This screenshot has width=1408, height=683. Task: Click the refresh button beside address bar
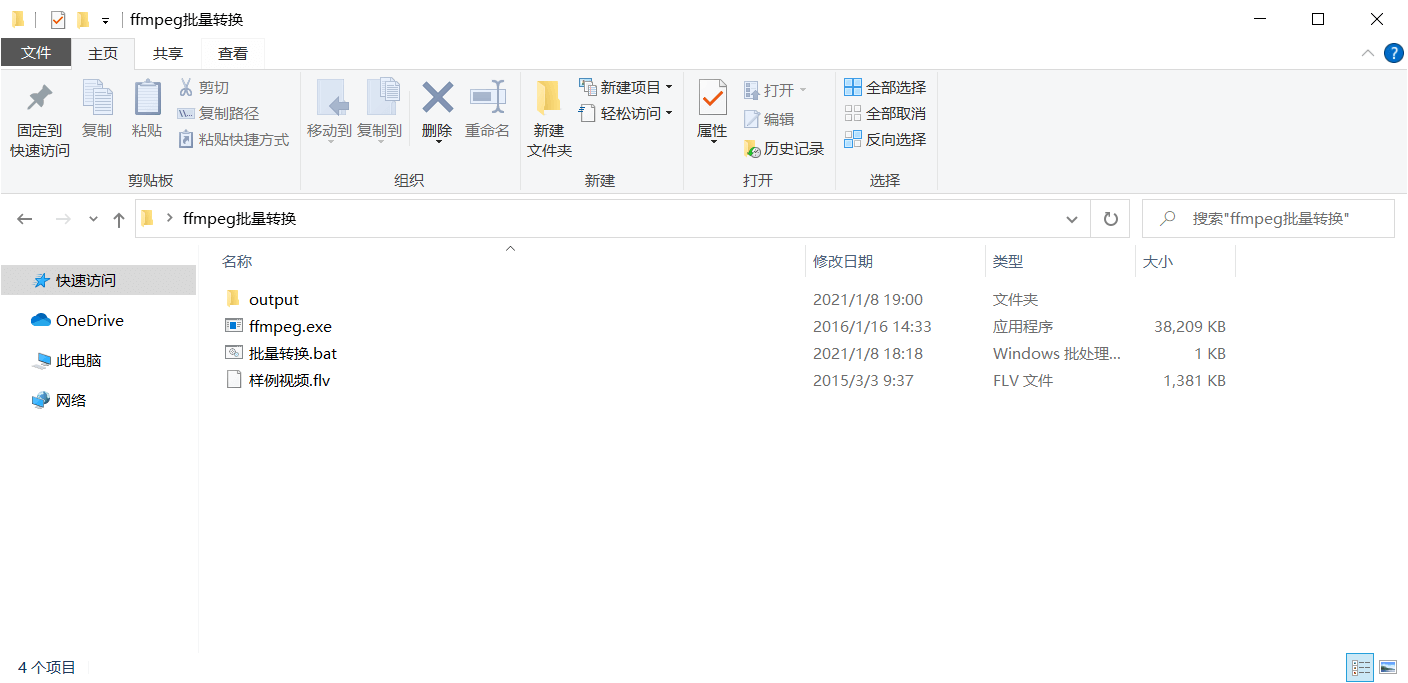1110,219
